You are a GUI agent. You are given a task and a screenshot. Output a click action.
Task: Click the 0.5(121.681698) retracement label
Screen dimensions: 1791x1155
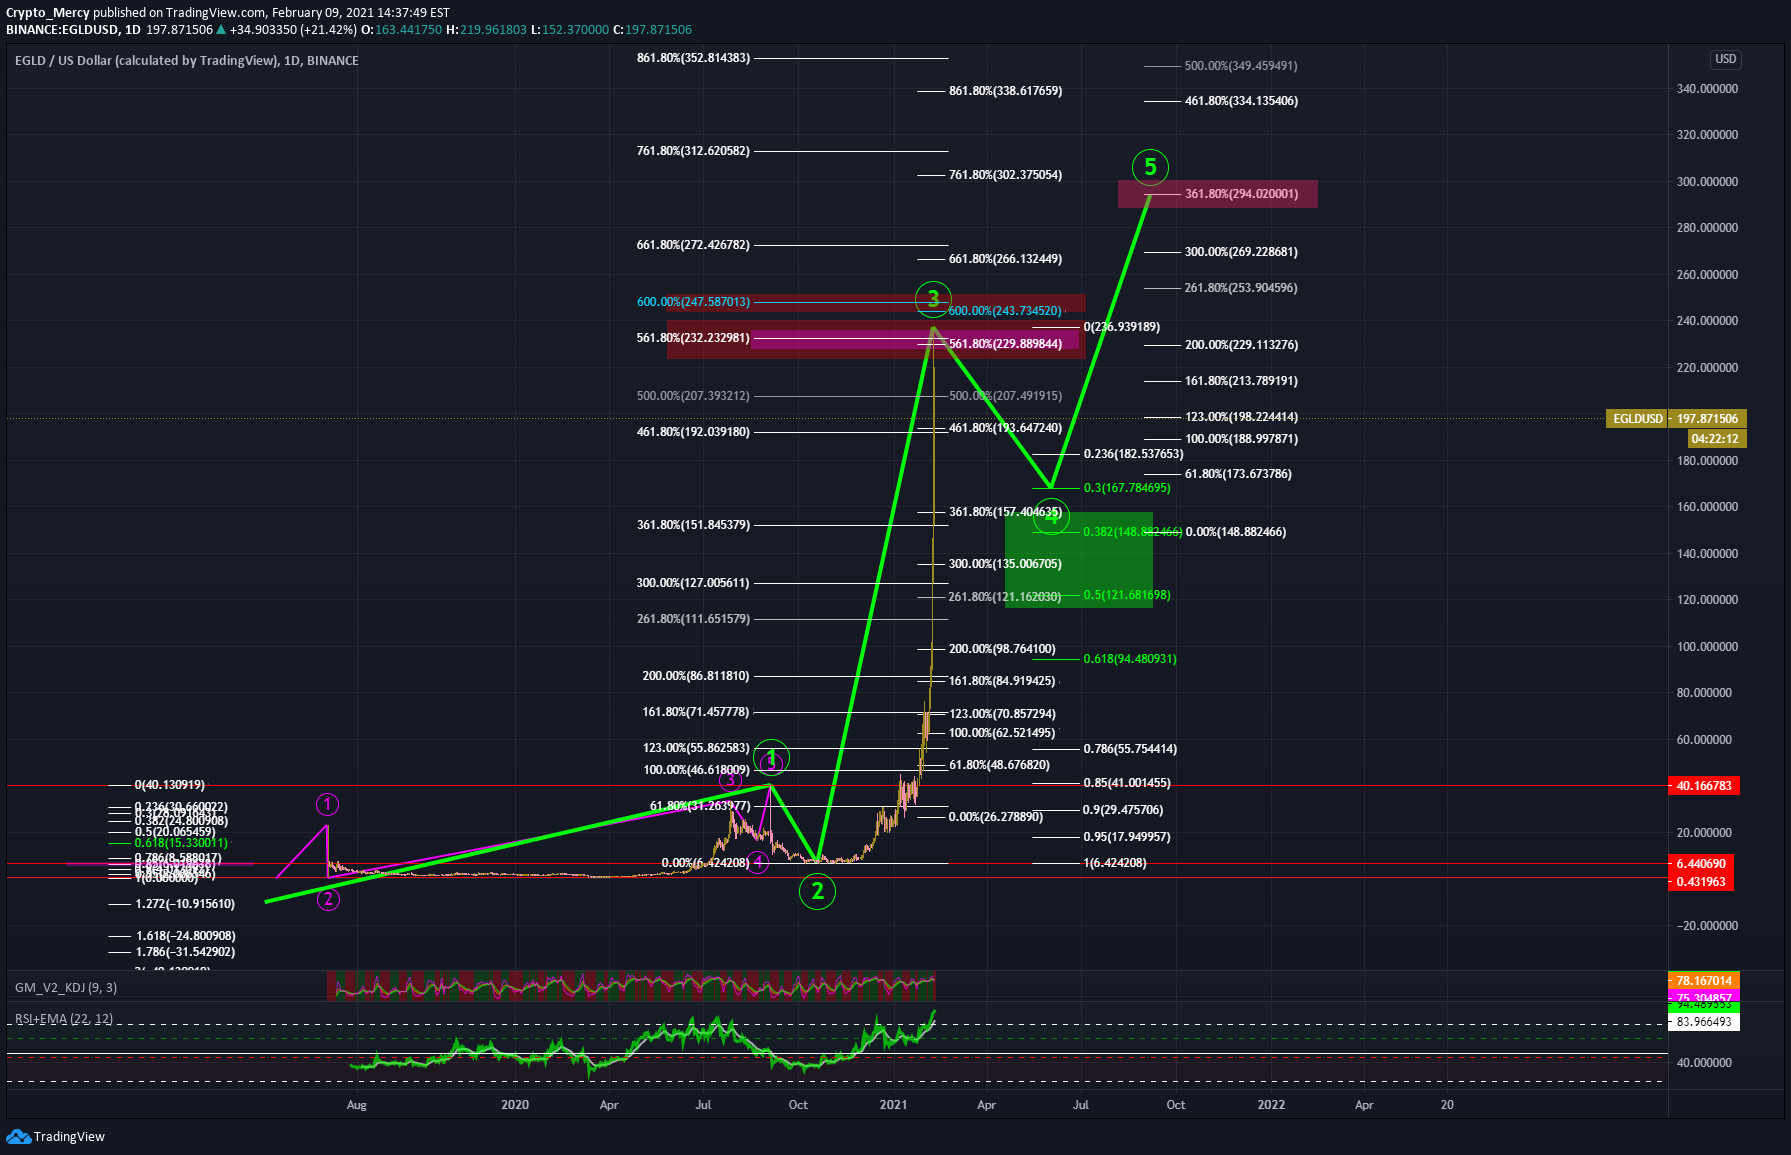(1127, 595)
